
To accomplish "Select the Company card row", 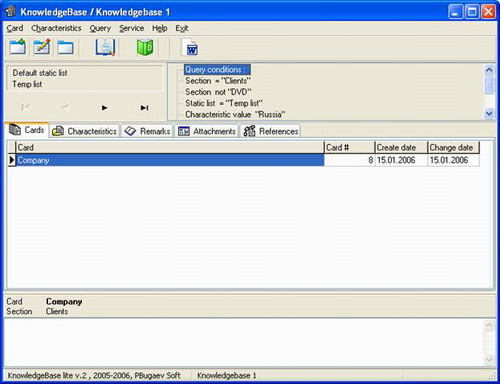I will pos(170,160).
